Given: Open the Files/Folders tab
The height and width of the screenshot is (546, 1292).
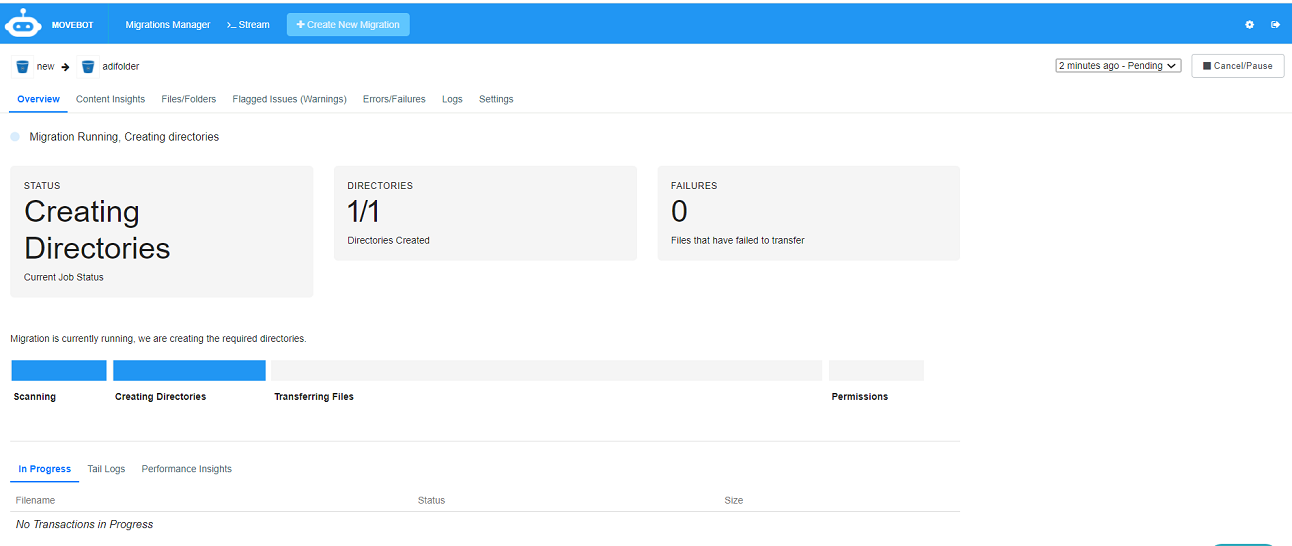Looking at the screenshot, I should (x=188, y=99).
